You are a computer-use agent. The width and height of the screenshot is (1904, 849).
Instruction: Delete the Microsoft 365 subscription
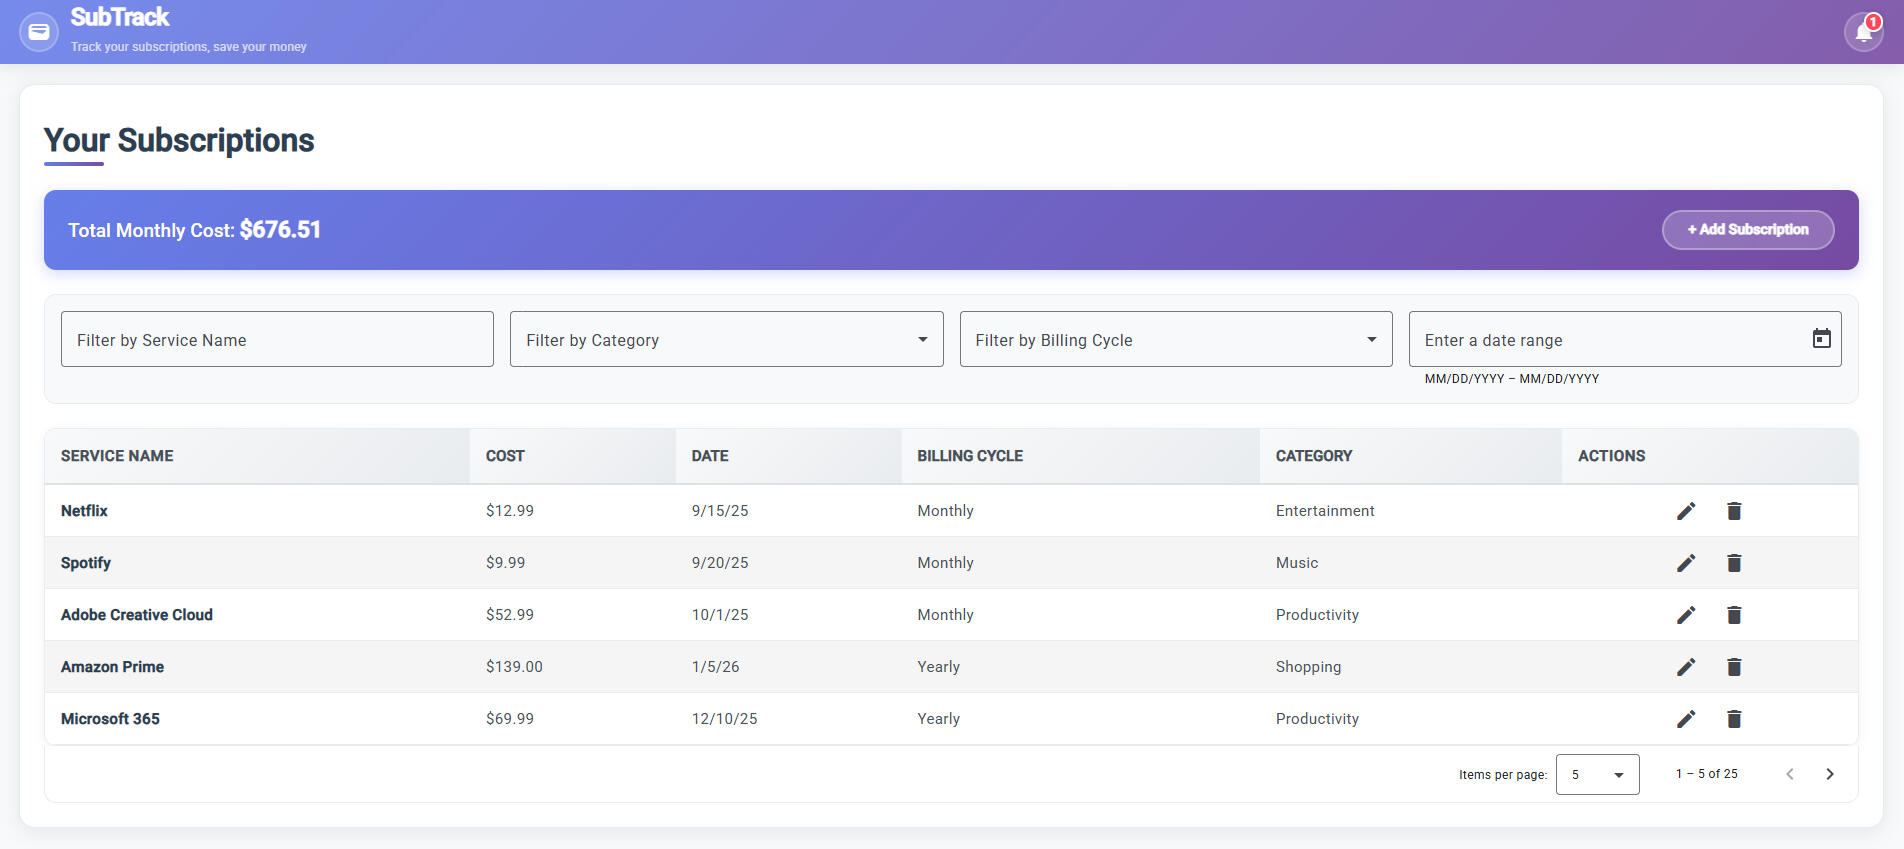[1734, 719]
